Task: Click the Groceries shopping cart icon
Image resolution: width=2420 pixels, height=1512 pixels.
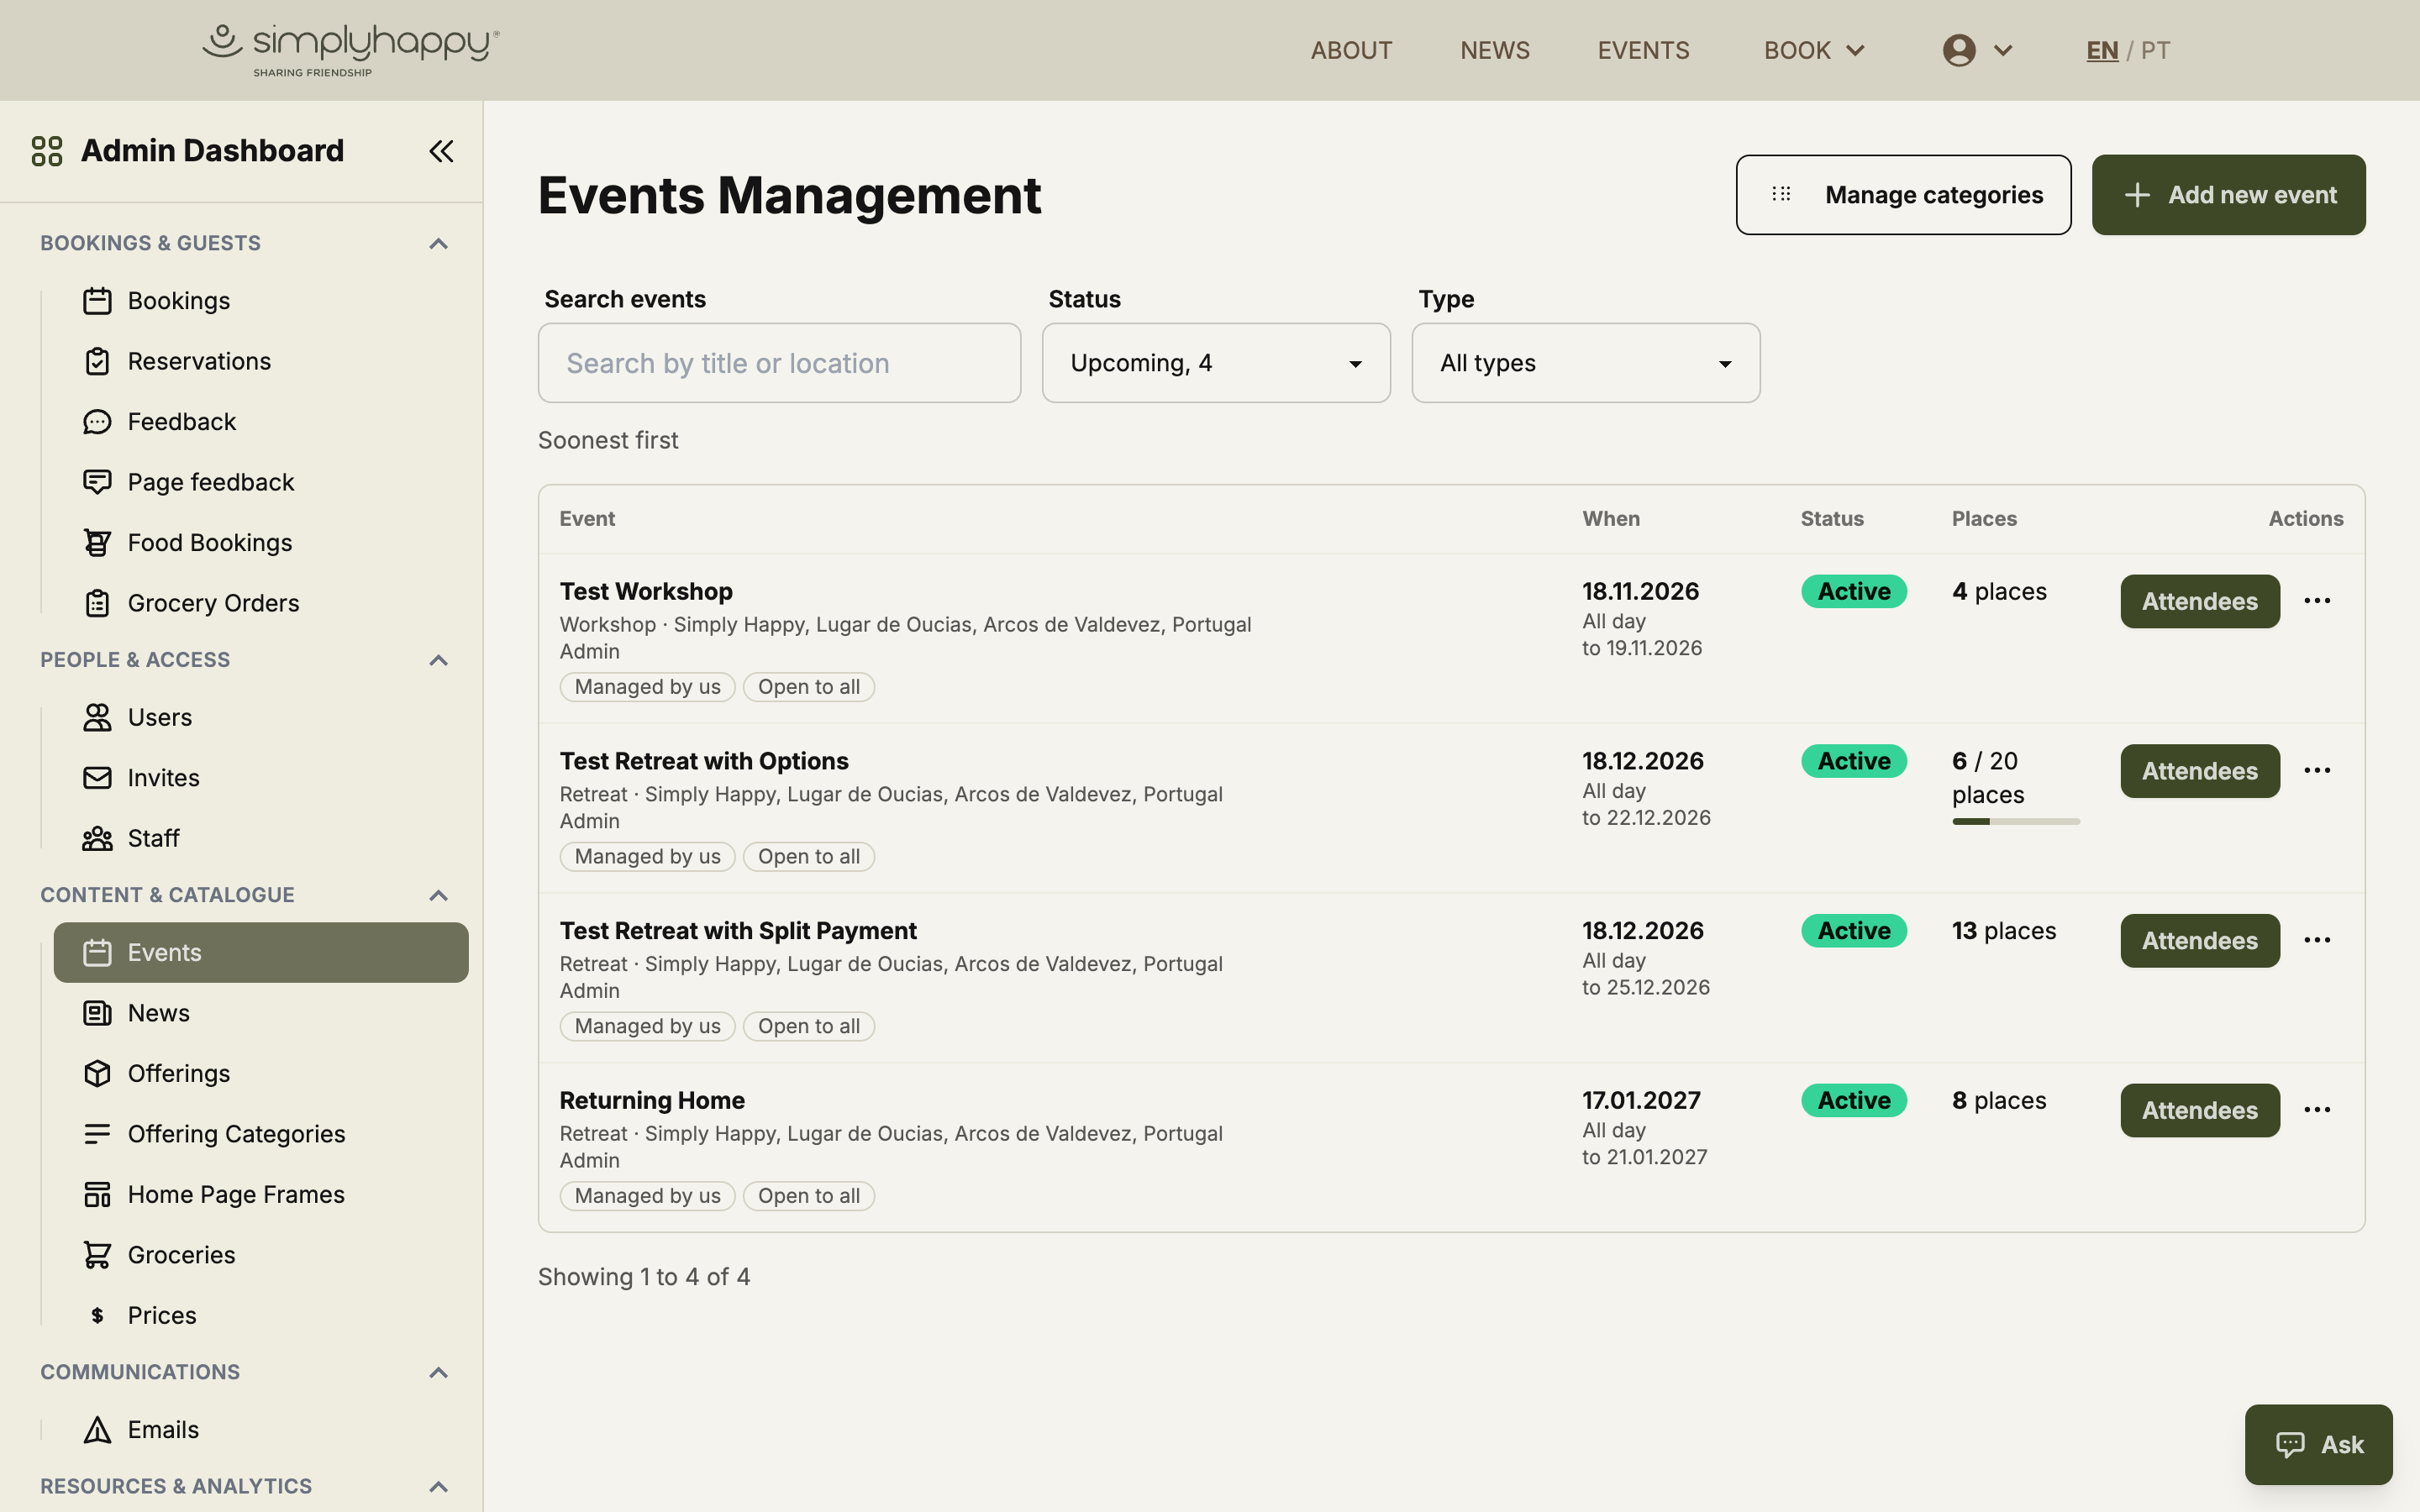Action: pyautogui.click(x=97, y=1255)
